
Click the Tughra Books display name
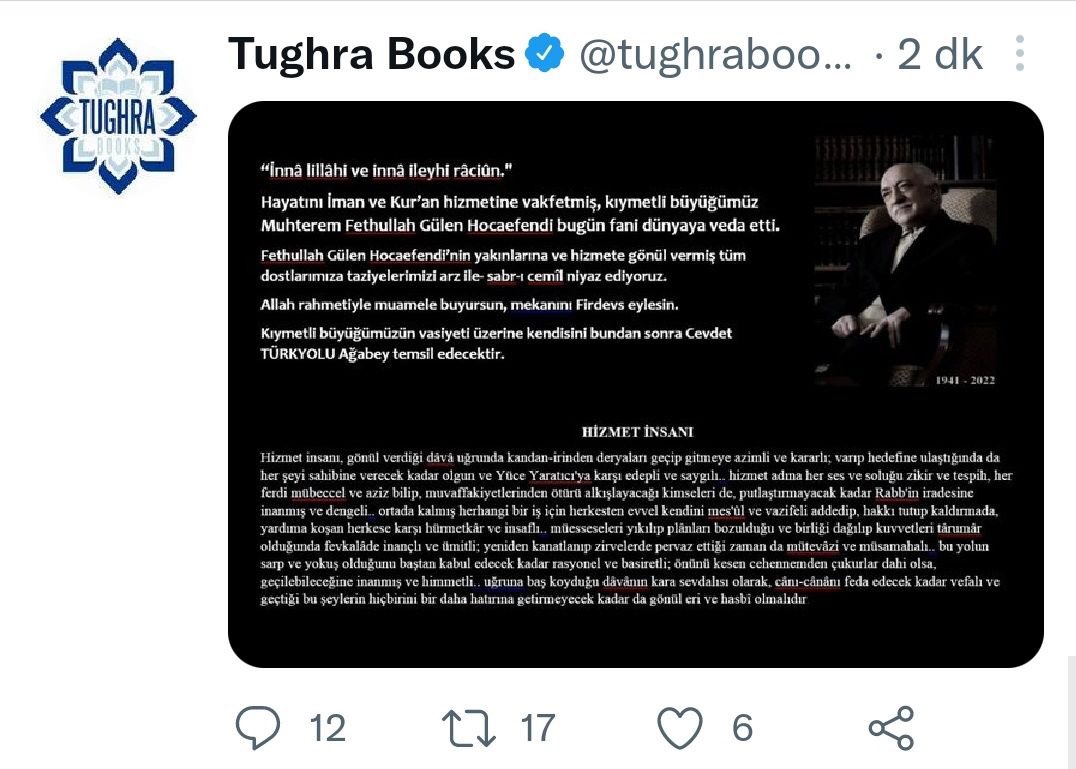[371, 54]
